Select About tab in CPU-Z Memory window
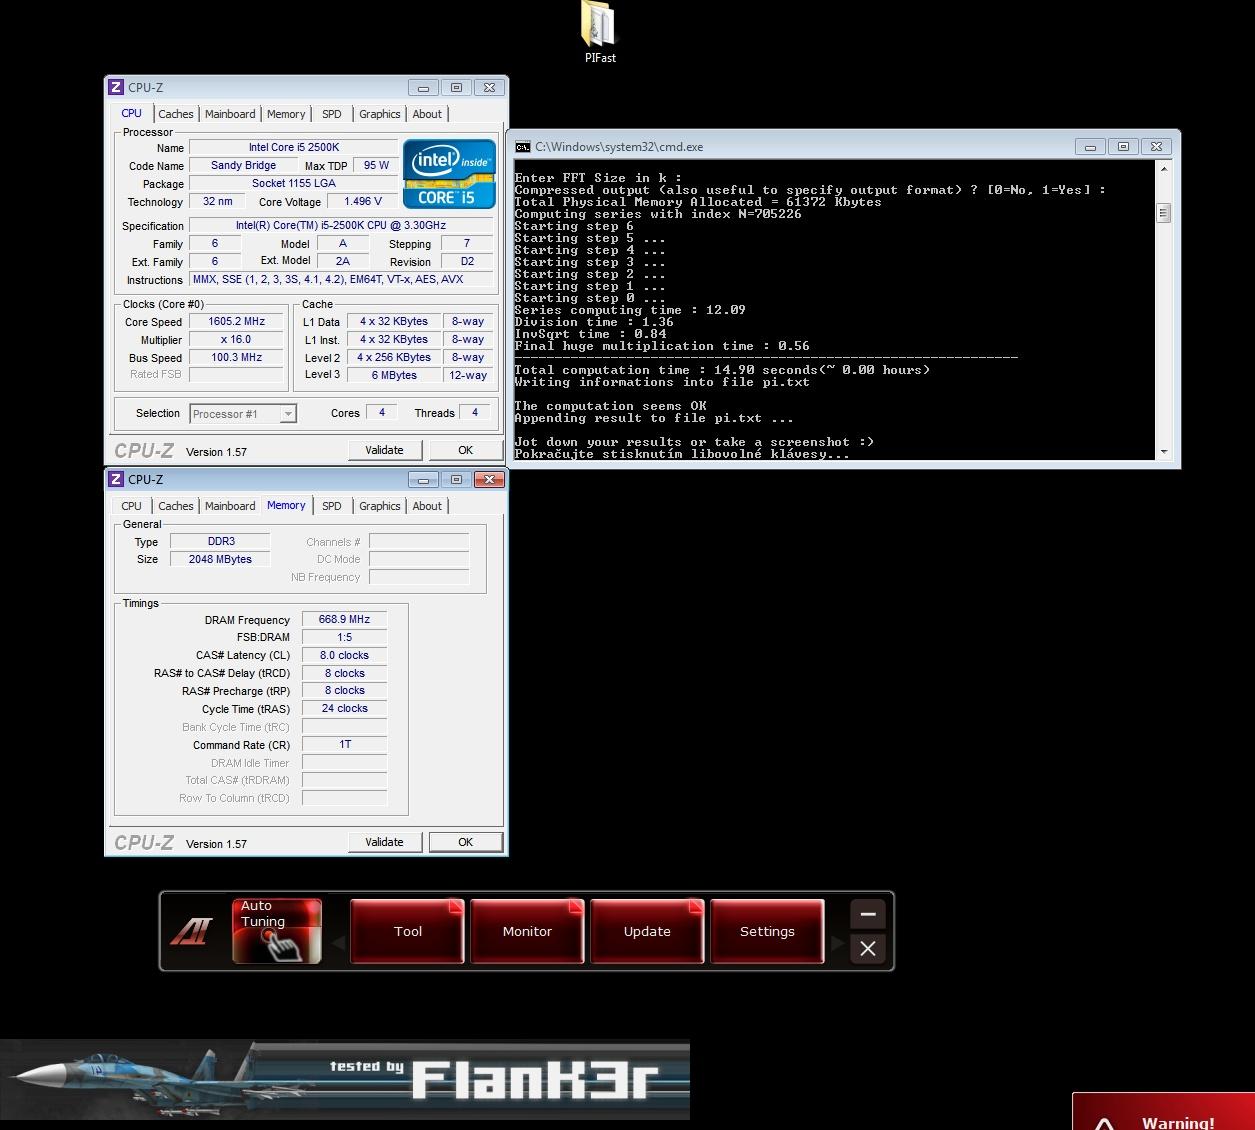 coord(427,507)
